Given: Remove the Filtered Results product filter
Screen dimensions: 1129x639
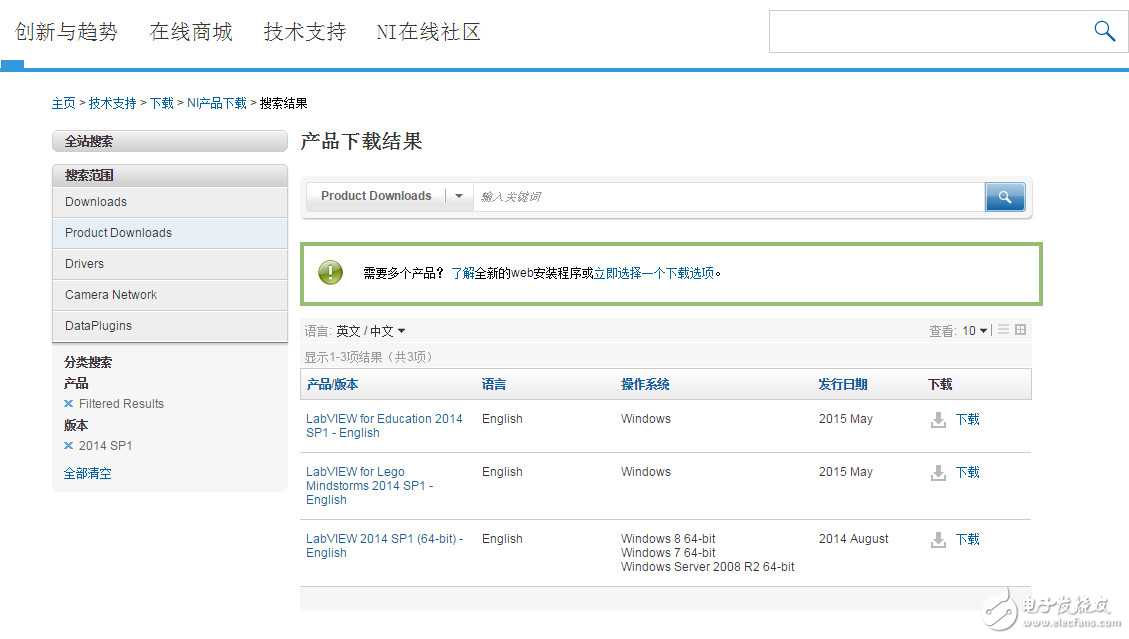Looking at the screenshot, I should (x=68, y=403).
